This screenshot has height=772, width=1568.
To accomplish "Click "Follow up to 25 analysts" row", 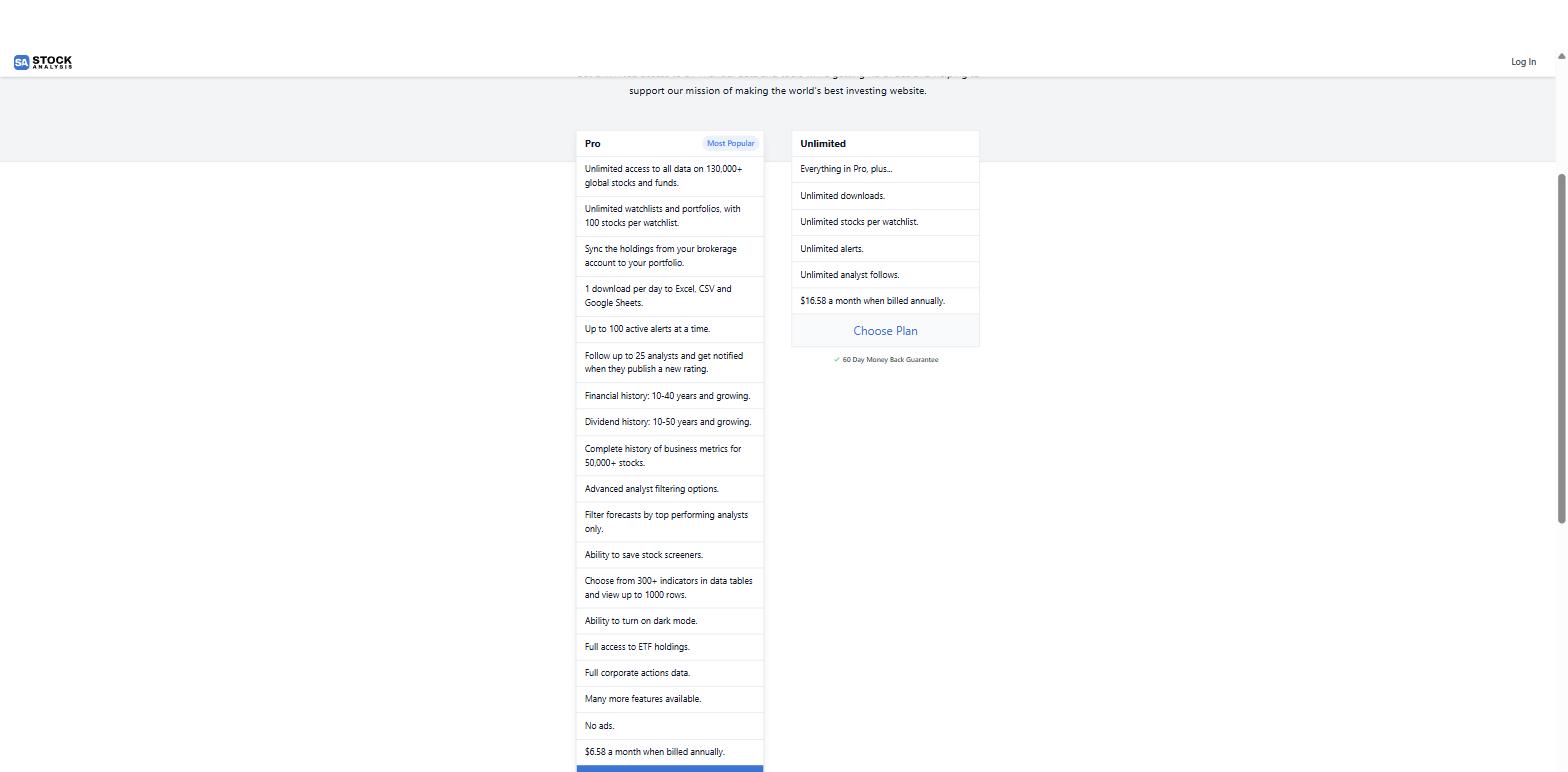I will point(670,362).
